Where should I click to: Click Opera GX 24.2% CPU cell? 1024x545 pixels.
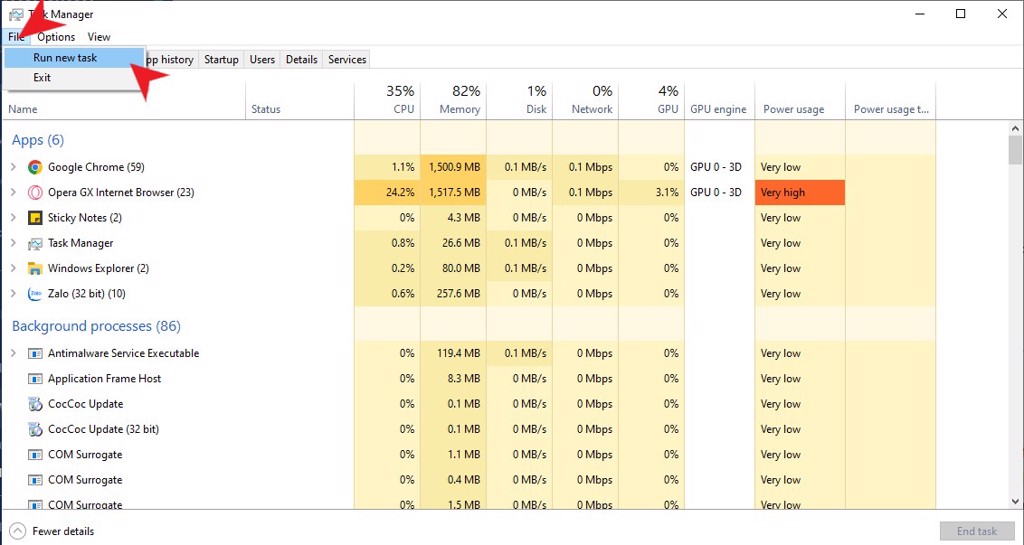(x=387, y=193)
